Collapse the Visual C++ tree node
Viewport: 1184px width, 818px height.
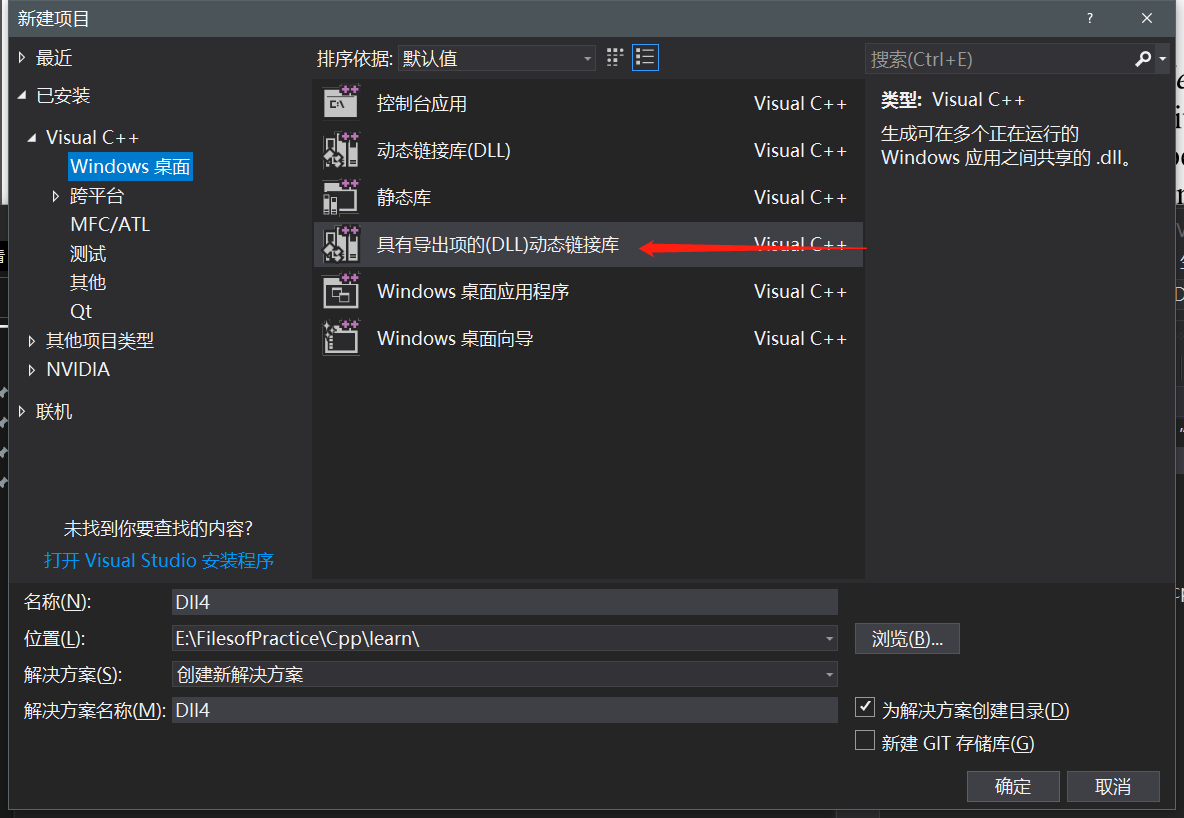[x=32, y=137]
